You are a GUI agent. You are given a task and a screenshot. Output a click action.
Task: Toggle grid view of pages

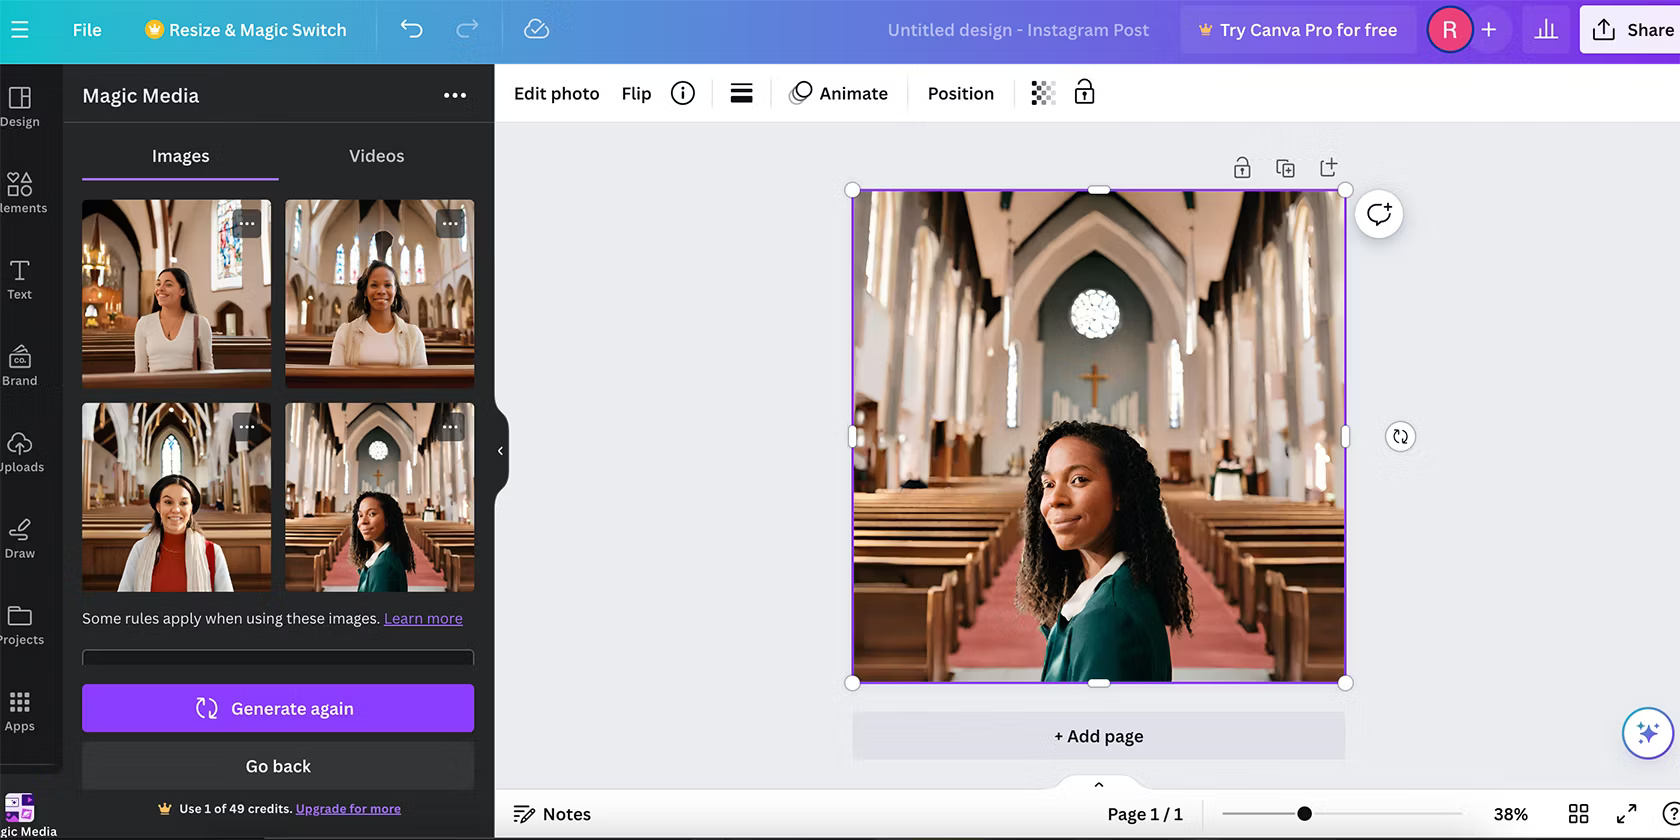click(1578, 814)
